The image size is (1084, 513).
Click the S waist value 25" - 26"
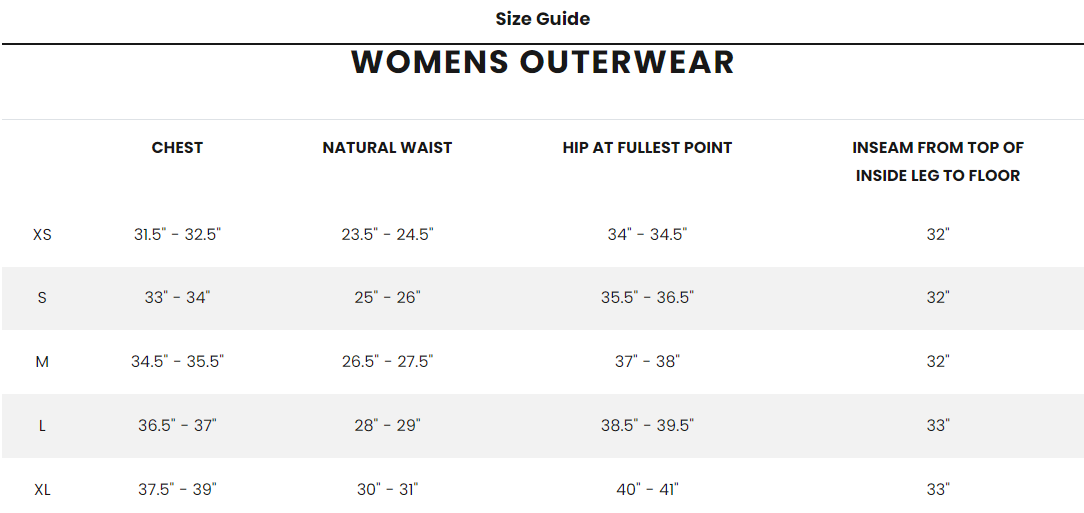click(387, 298)
